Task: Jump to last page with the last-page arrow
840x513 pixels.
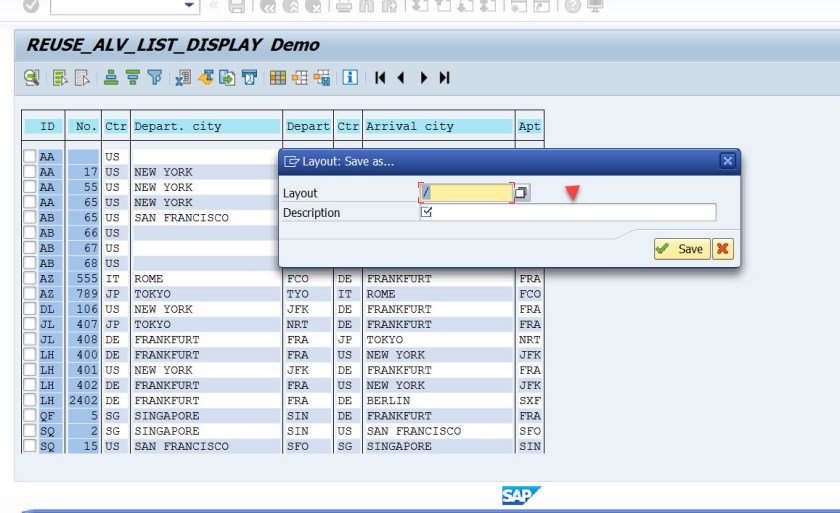Action: (x=444, y=77)
